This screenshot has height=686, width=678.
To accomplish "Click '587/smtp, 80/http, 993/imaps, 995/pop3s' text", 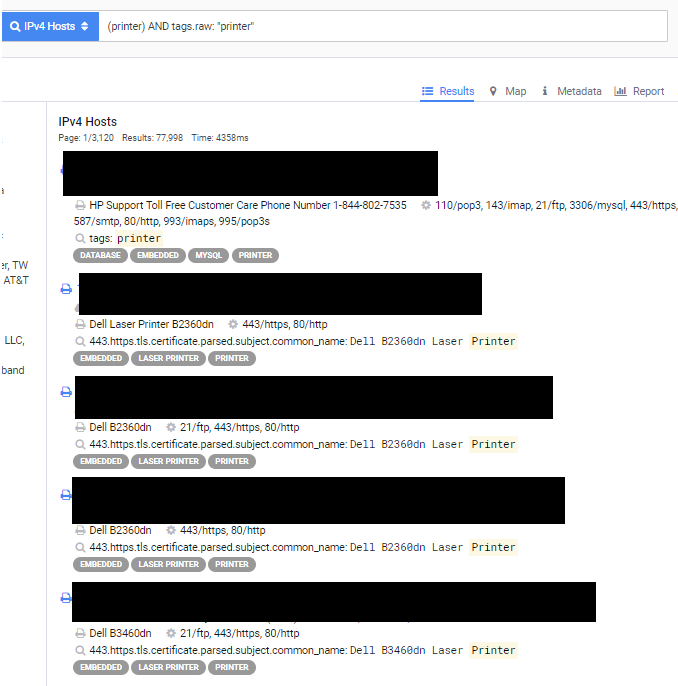I will tap(171, 221).
